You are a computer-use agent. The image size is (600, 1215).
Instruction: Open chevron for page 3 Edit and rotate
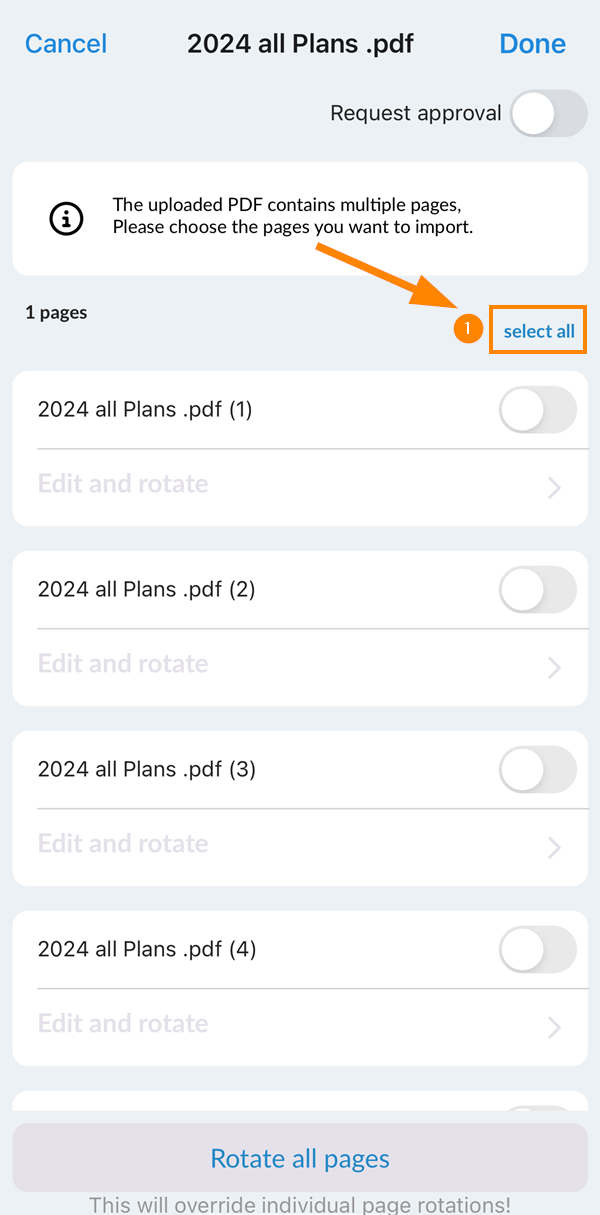(555, 847)
